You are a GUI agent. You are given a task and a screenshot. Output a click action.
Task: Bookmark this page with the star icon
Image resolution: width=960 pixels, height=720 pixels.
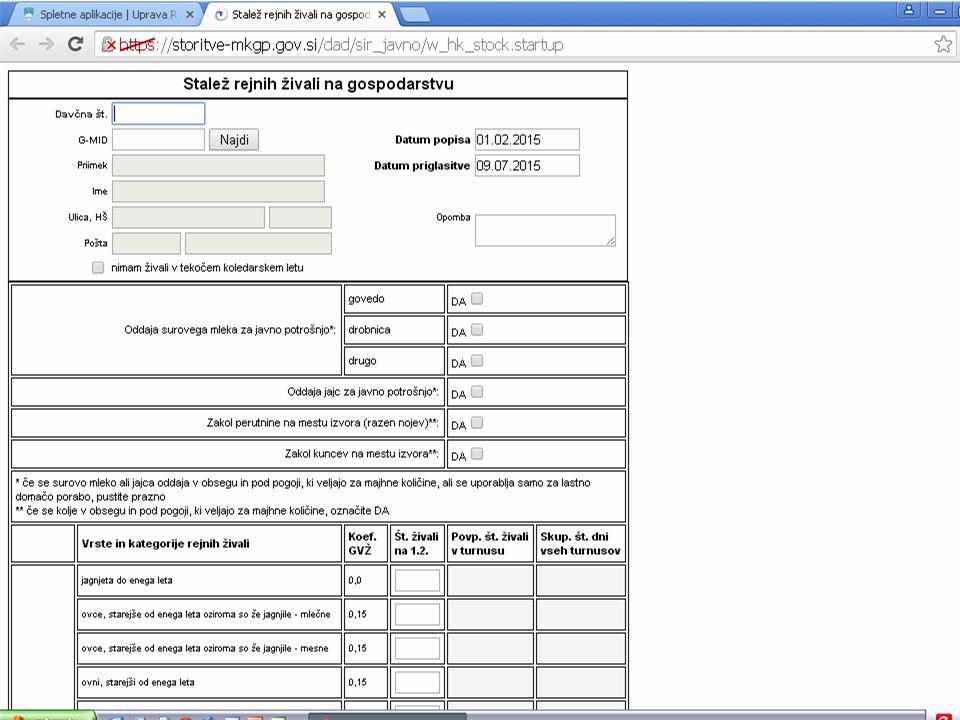click(x=943, y=44)
